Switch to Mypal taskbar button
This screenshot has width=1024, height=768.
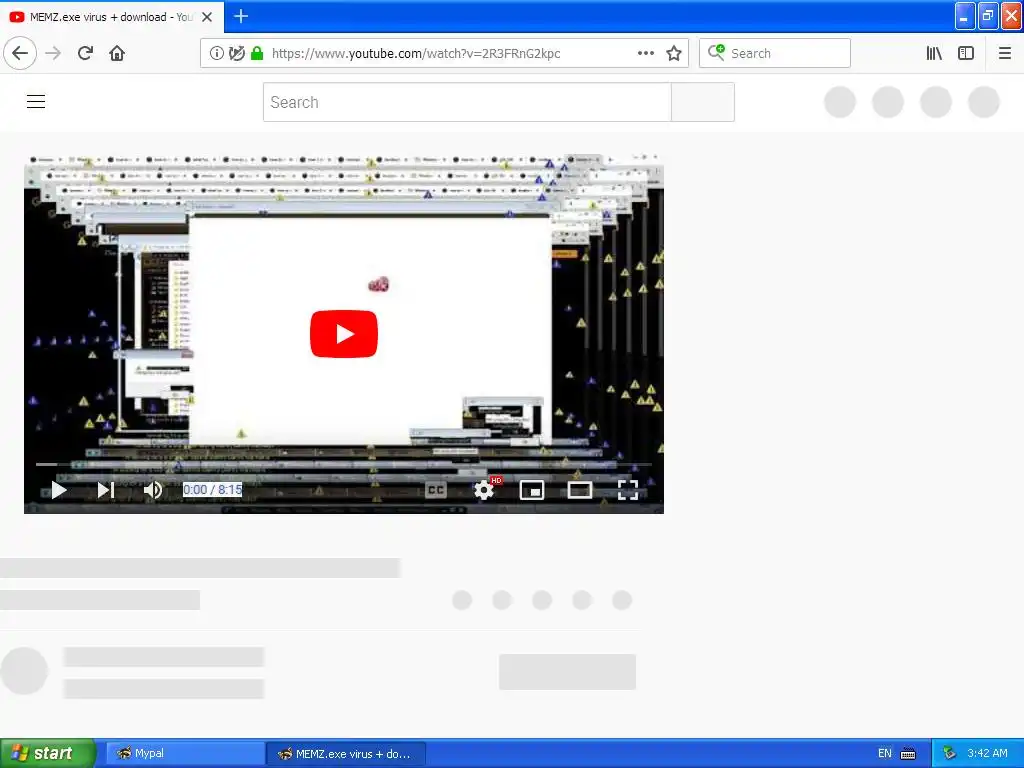pos(185,754)
